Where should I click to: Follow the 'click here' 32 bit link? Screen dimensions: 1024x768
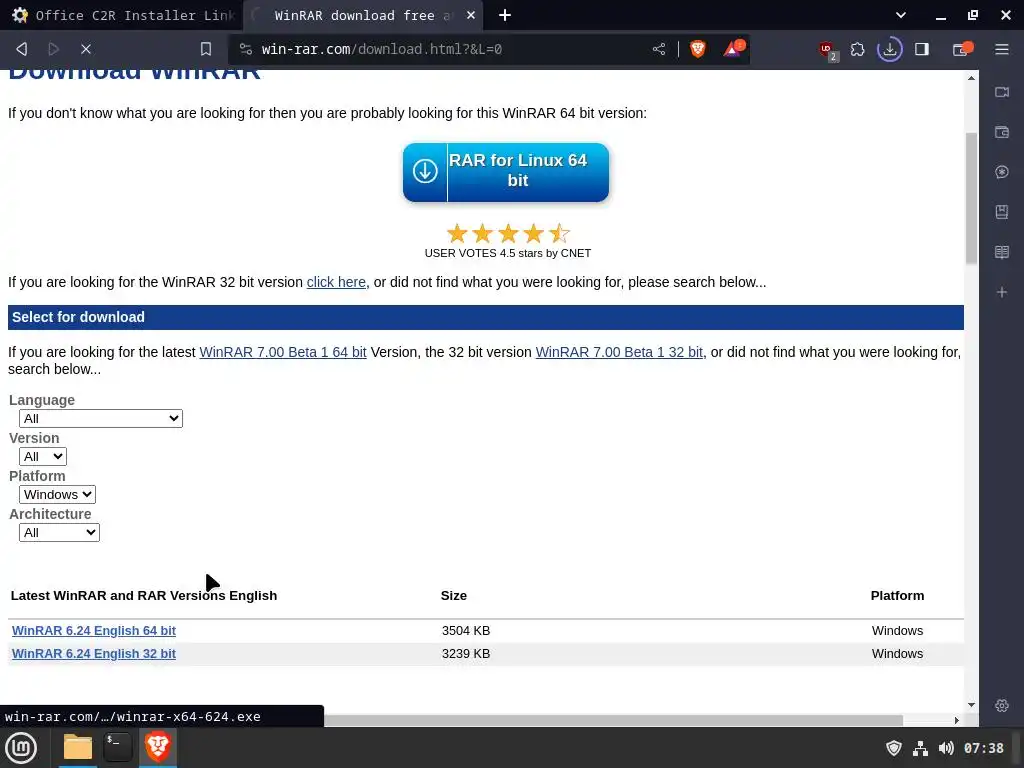tap(336, 282)
